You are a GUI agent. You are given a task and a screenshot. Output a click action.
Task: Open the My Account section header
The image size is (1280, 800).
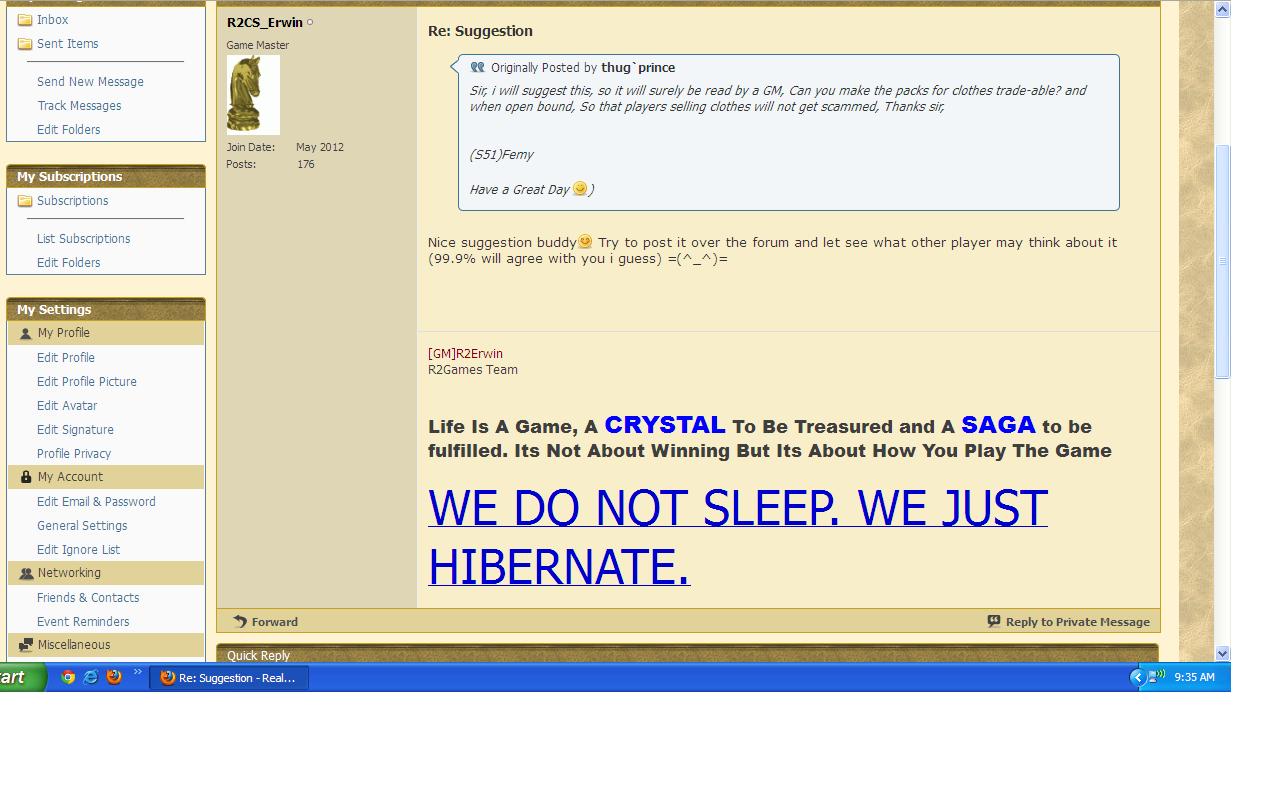click(70, 477)
